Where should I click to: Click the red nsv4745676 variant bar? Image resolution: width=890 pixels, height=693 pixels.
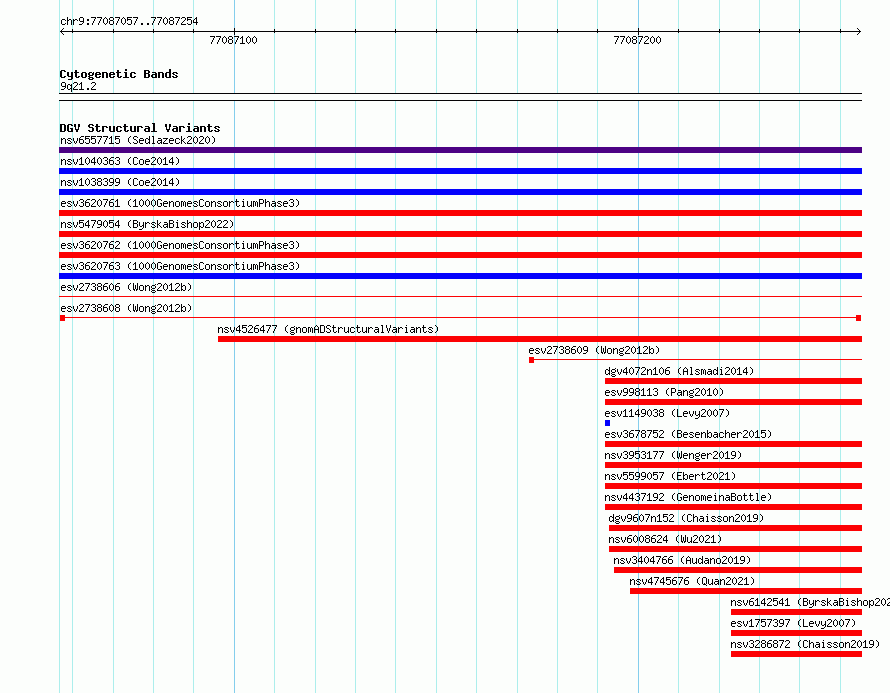point(746,591)
